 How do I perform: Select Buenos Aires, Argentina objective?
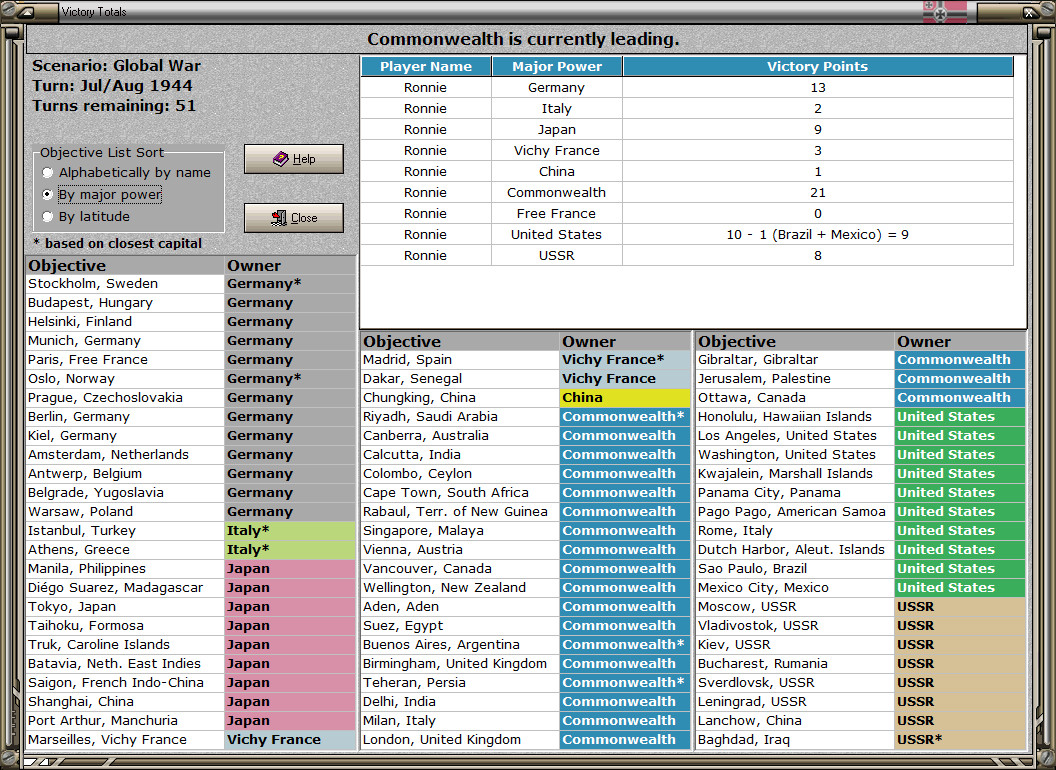click(460, 645)
